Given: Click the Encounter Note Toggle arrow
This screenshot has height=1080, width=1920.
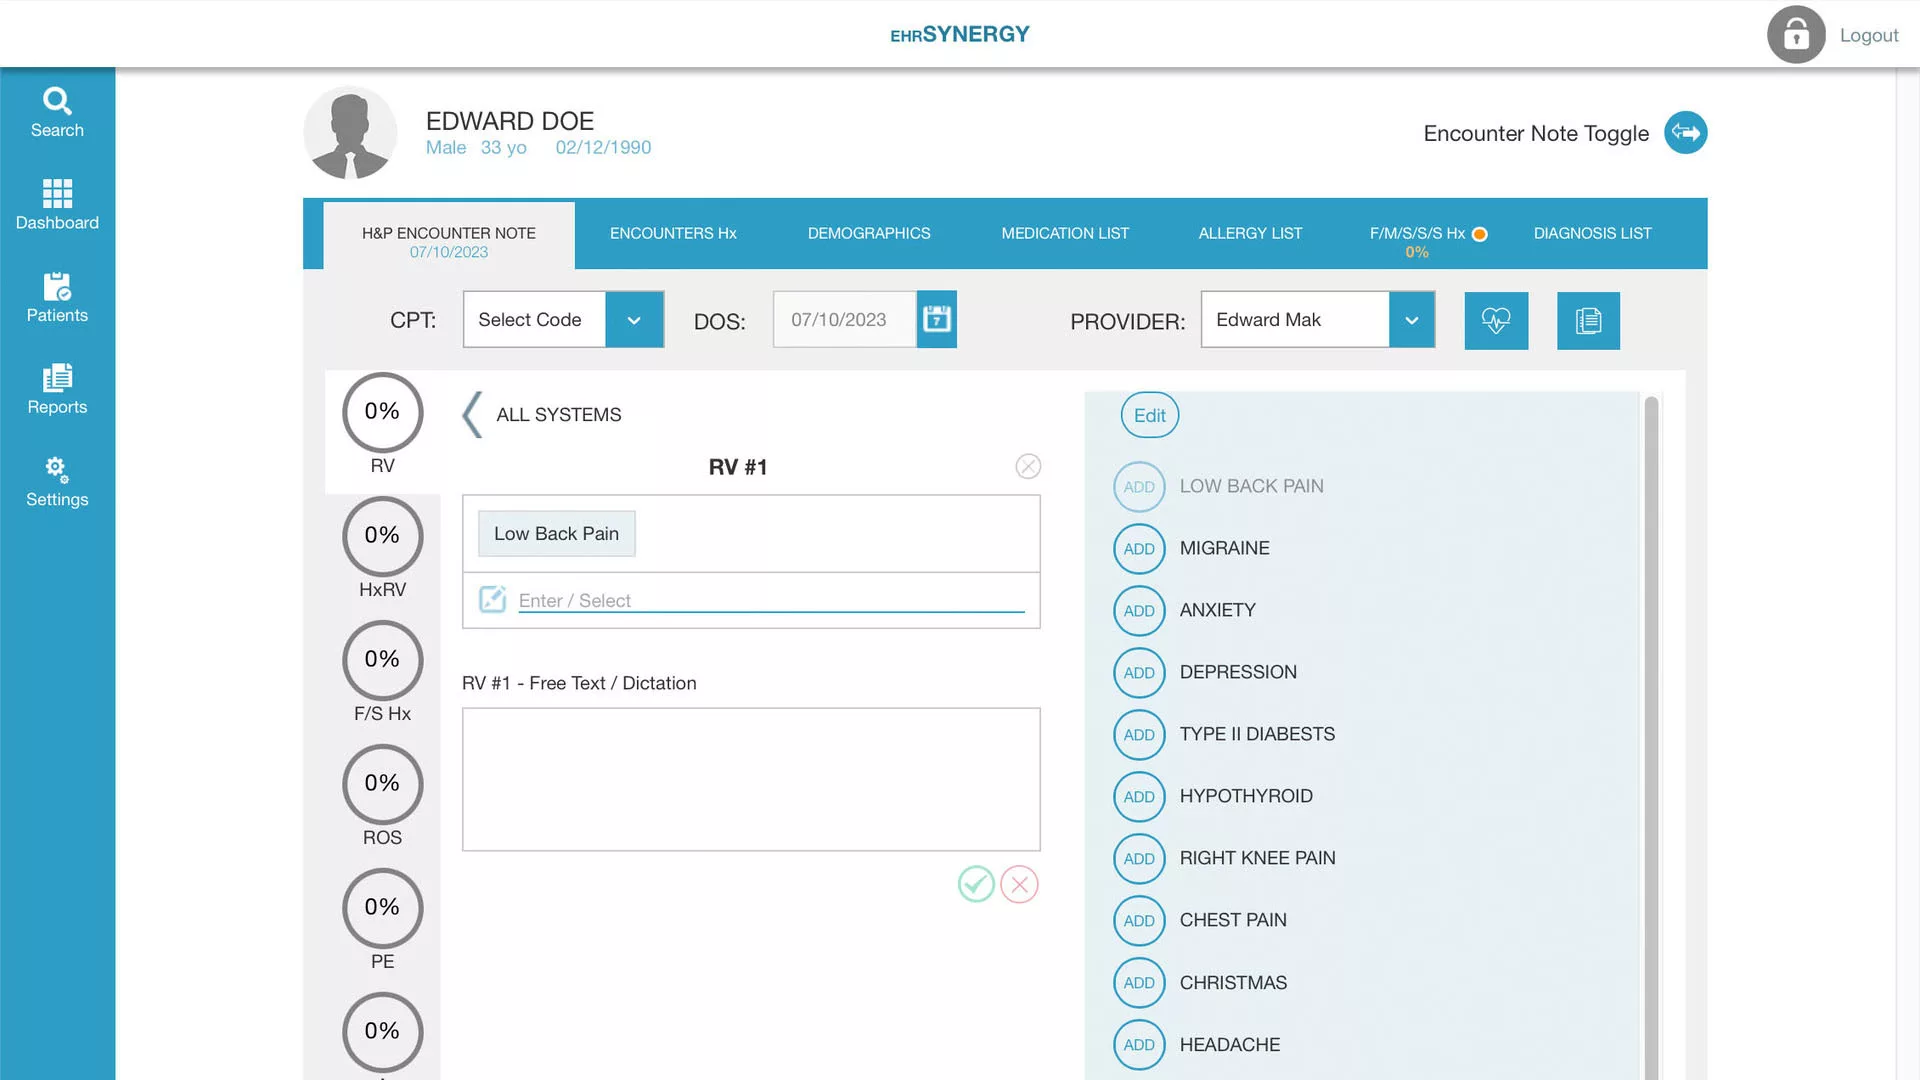Looking at the screenshot, I should tap(1685, 133).
